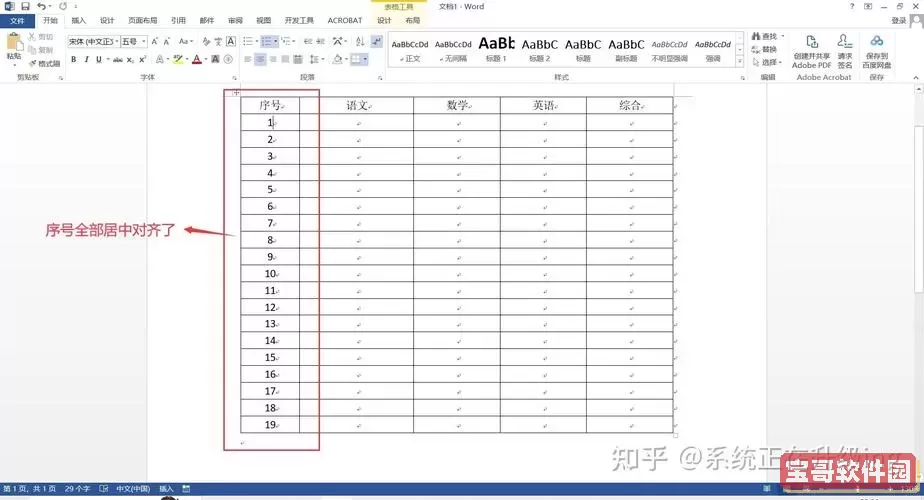Expand the Styles gallery more arrow
The image size is (924, 500).
(740, 62)
